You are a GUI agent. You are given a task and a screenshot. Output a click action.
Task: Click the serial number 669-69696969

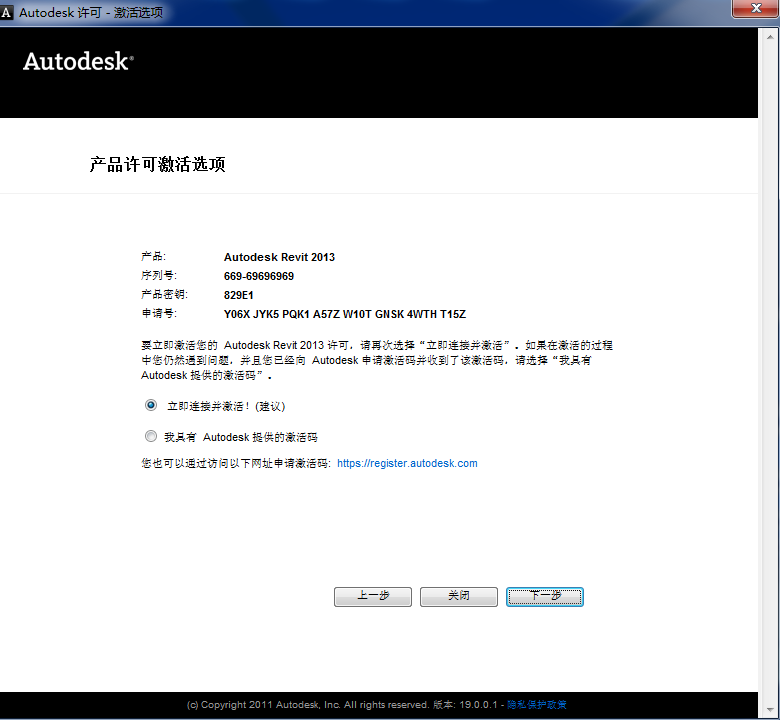pos(259,276)
